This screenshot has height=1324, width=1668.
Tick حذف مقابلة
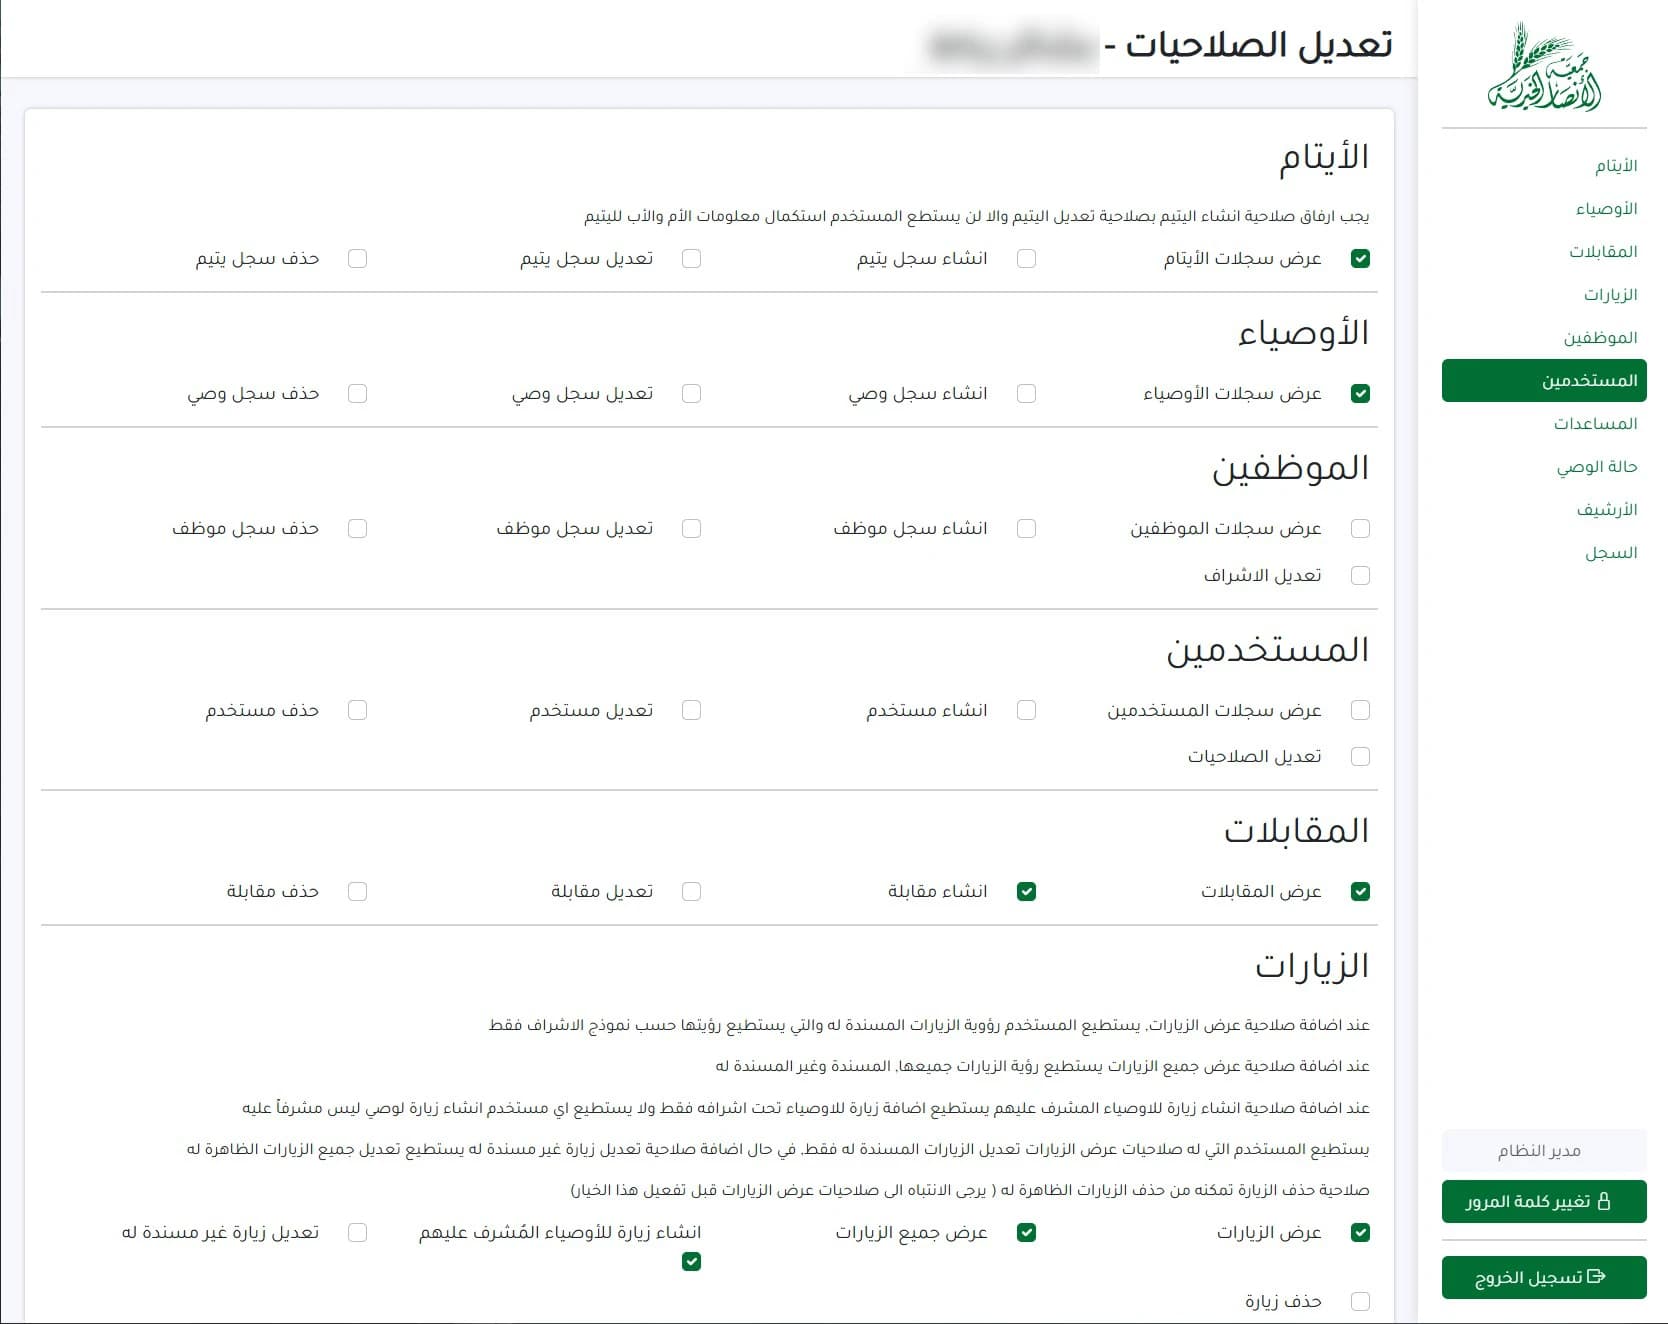click(x=357, y=892)
